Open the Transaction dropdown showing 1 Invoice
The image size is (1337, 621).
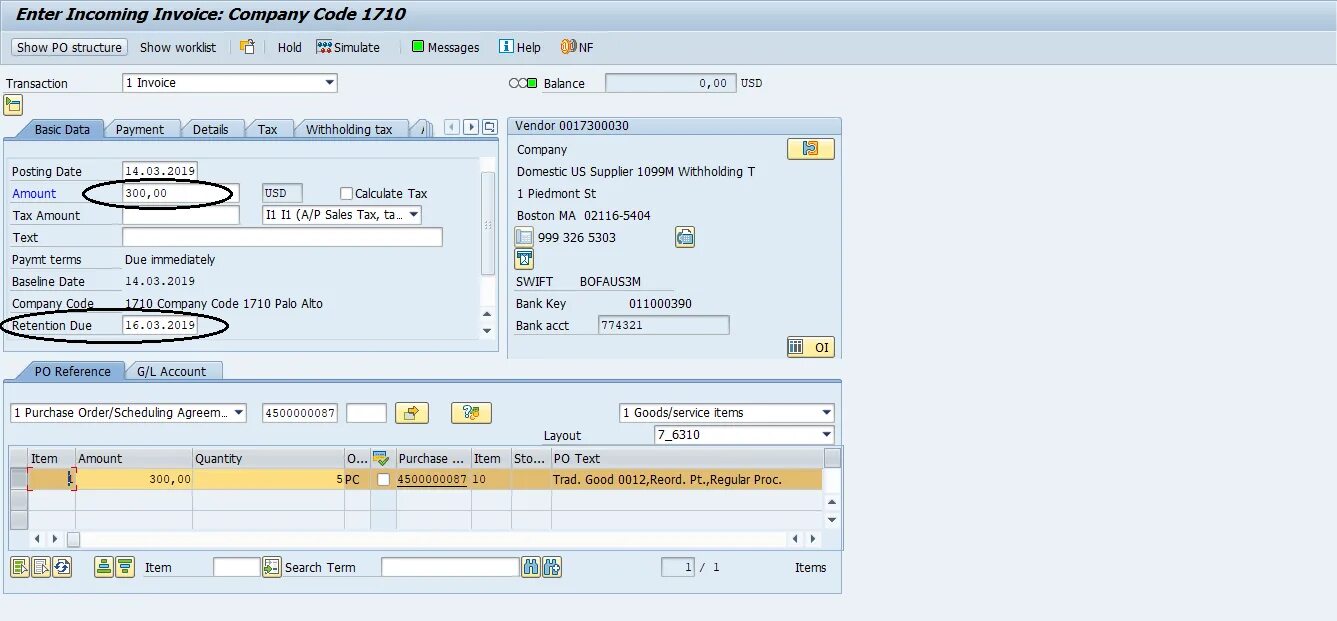(x=330, y=83)
